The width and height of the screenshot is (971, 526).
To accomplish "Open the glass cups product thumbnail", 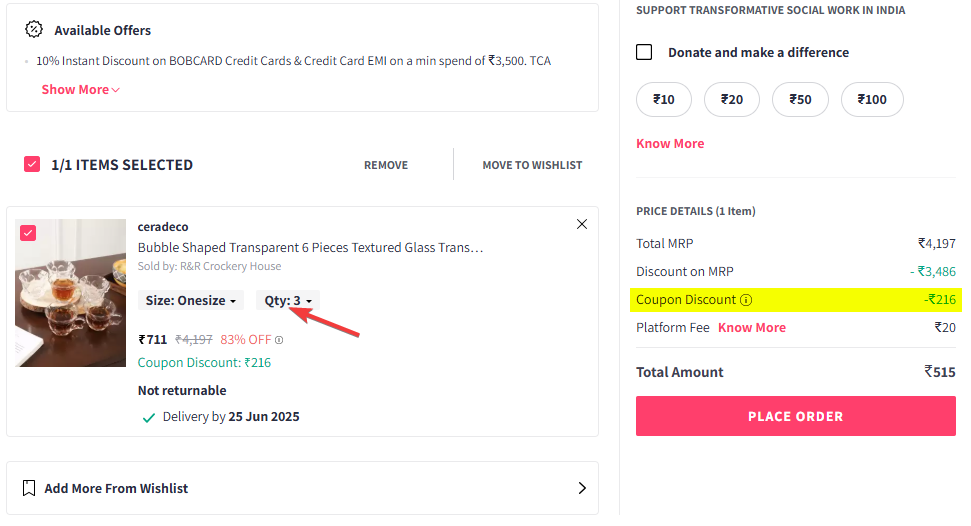I will (x=71, y=292).
